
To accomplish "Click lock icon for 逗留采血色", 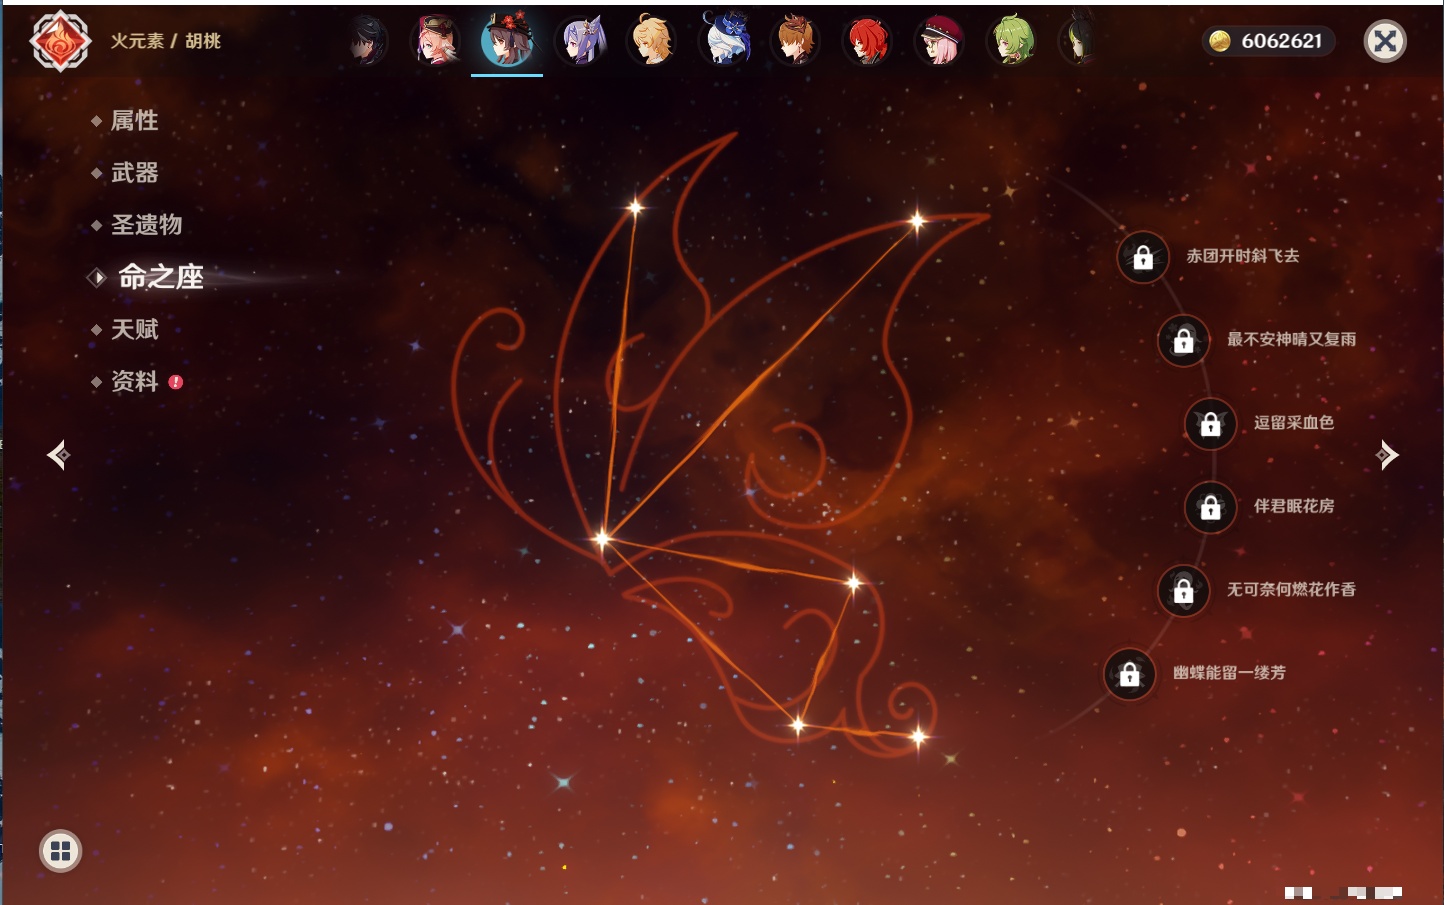I will pyautogui.click(x=1210, y=423).
